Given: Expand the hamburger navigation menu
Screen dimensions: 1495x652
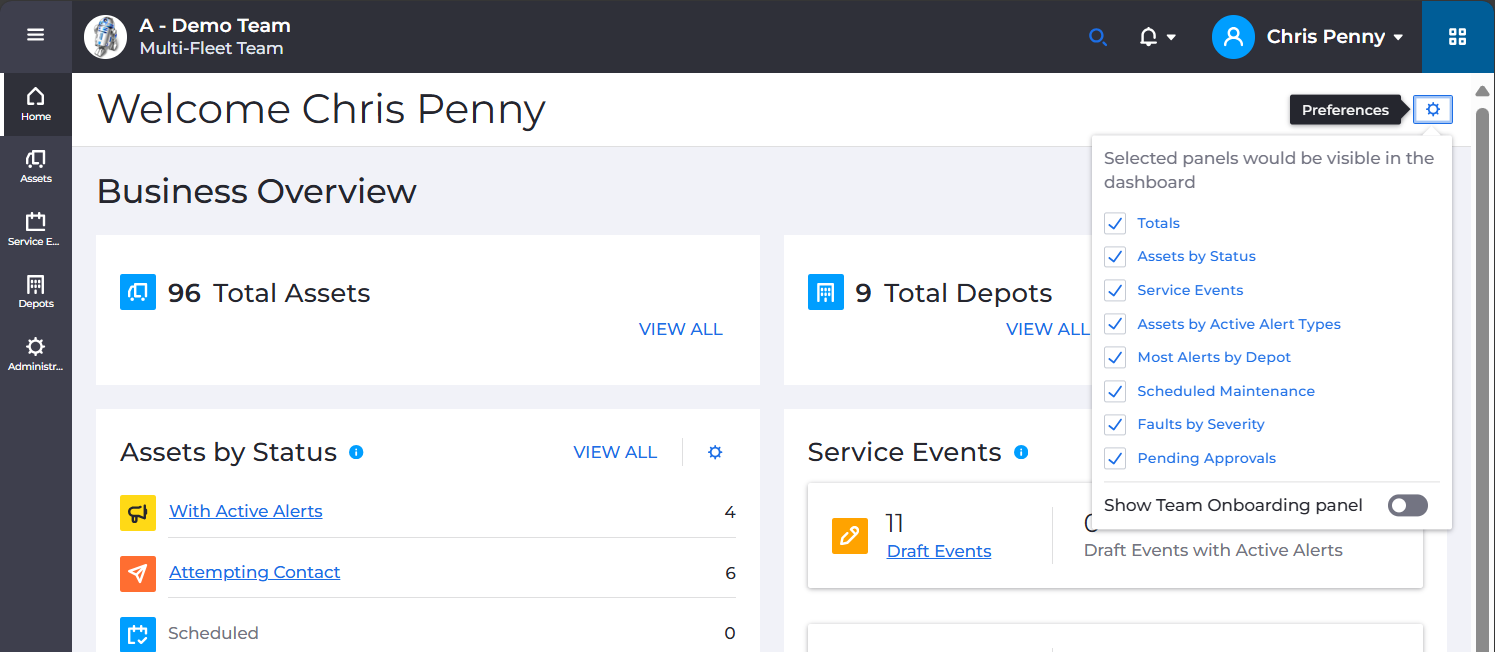Looking at the screenshot, I should tap(36, 35).
